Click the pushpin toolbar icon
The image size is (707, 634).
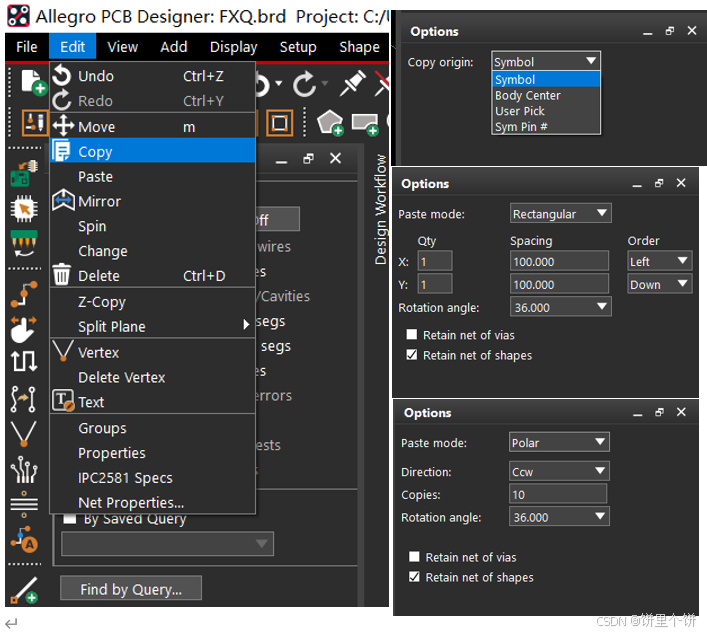[x=352, y=83]
